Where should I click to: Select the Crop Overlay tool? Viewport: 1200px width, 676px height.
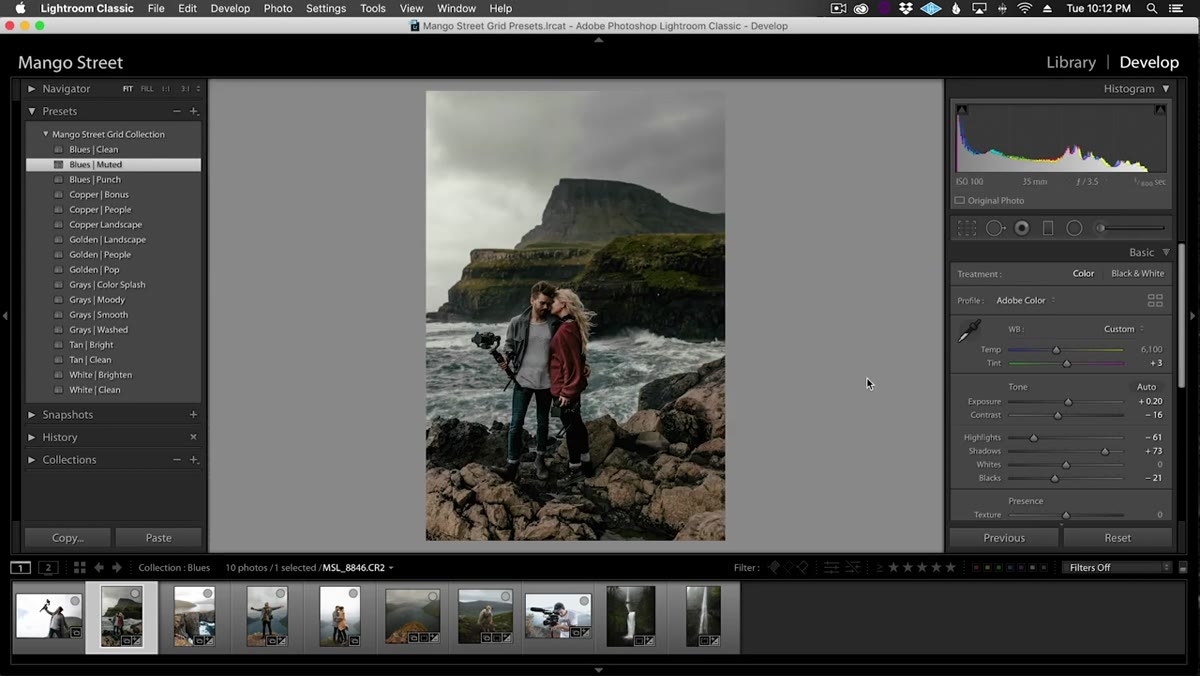[966, 228]
